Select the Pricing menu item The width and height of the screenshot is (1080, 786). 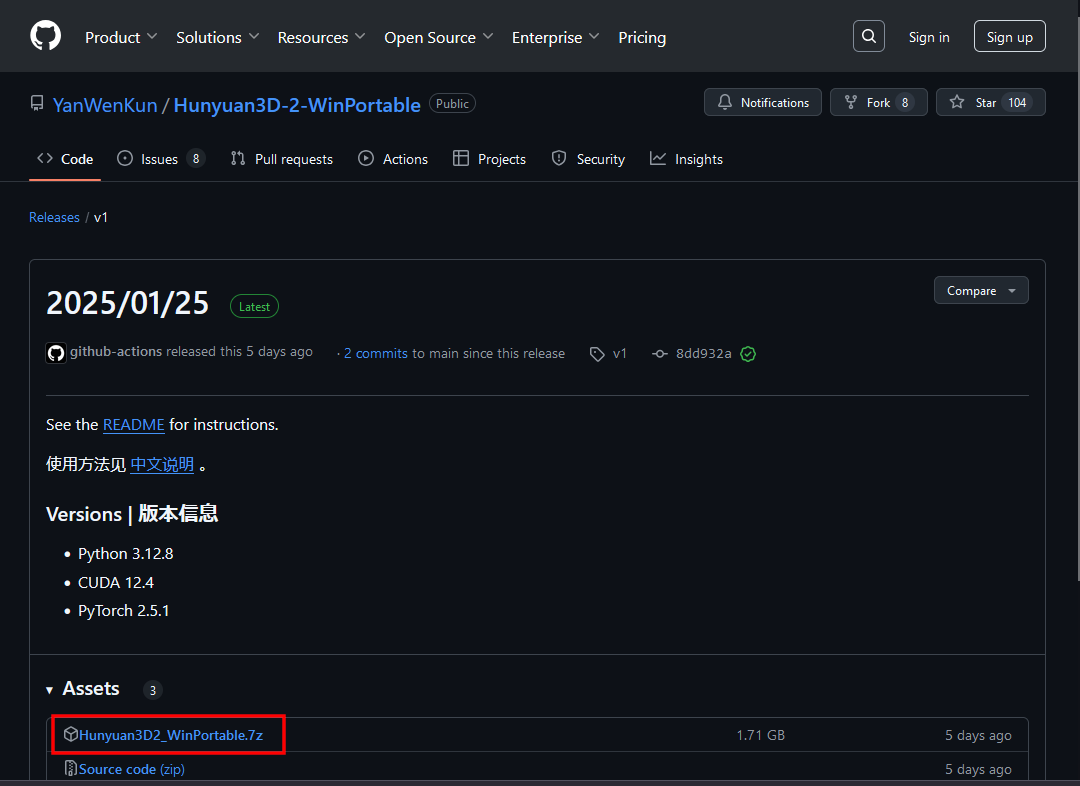coord(642,37)
